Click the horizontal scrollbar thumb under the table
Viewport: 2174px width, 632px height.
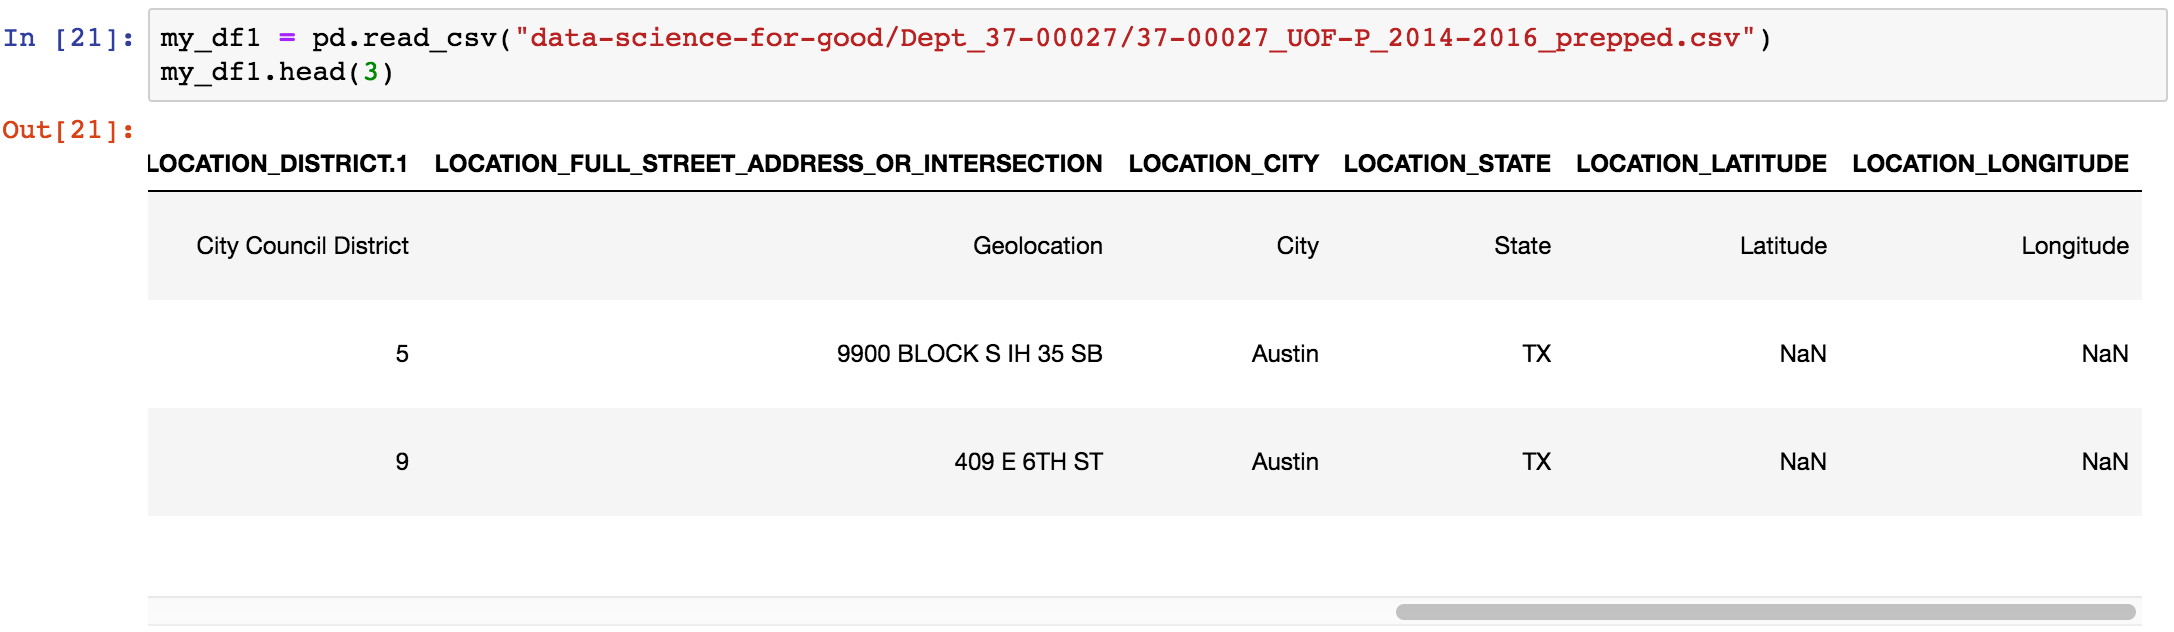tap(1765, 612)
